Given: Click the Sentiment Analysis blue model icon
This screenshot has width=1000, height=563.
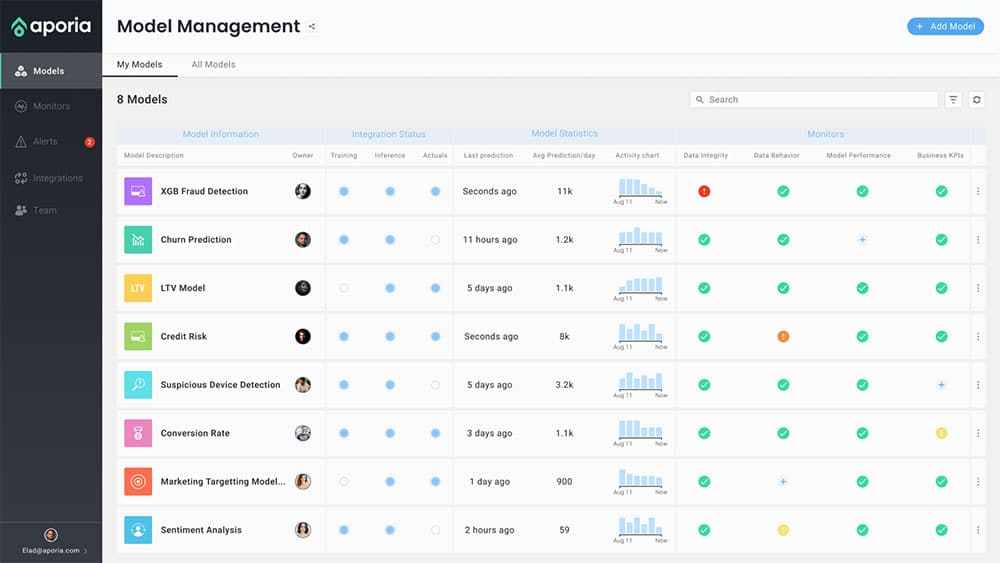Looking at the screenshot, I should point(138,530).
